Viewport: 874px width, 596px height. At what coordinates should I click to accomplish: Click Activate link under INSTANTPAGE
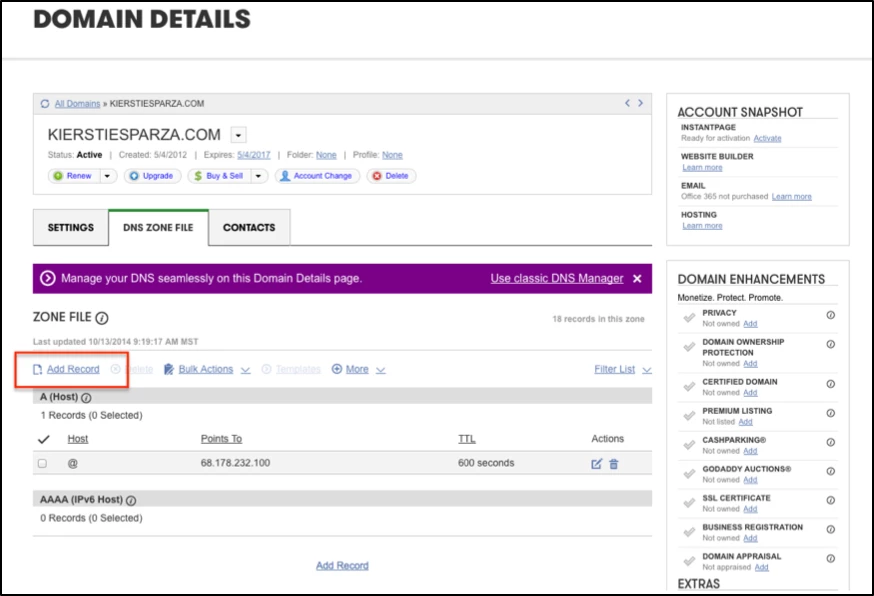tap(767, 138)
